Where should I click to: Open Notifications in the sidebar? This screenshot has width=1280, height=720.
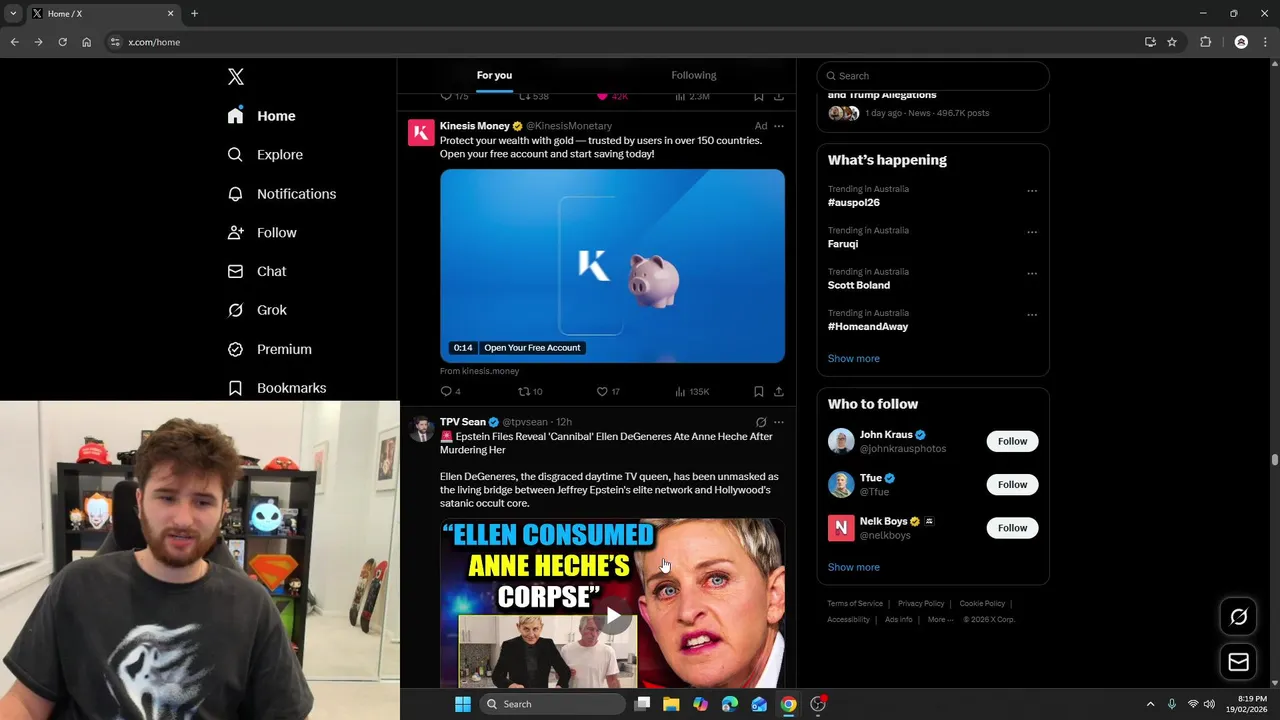(x=281, y=194)
